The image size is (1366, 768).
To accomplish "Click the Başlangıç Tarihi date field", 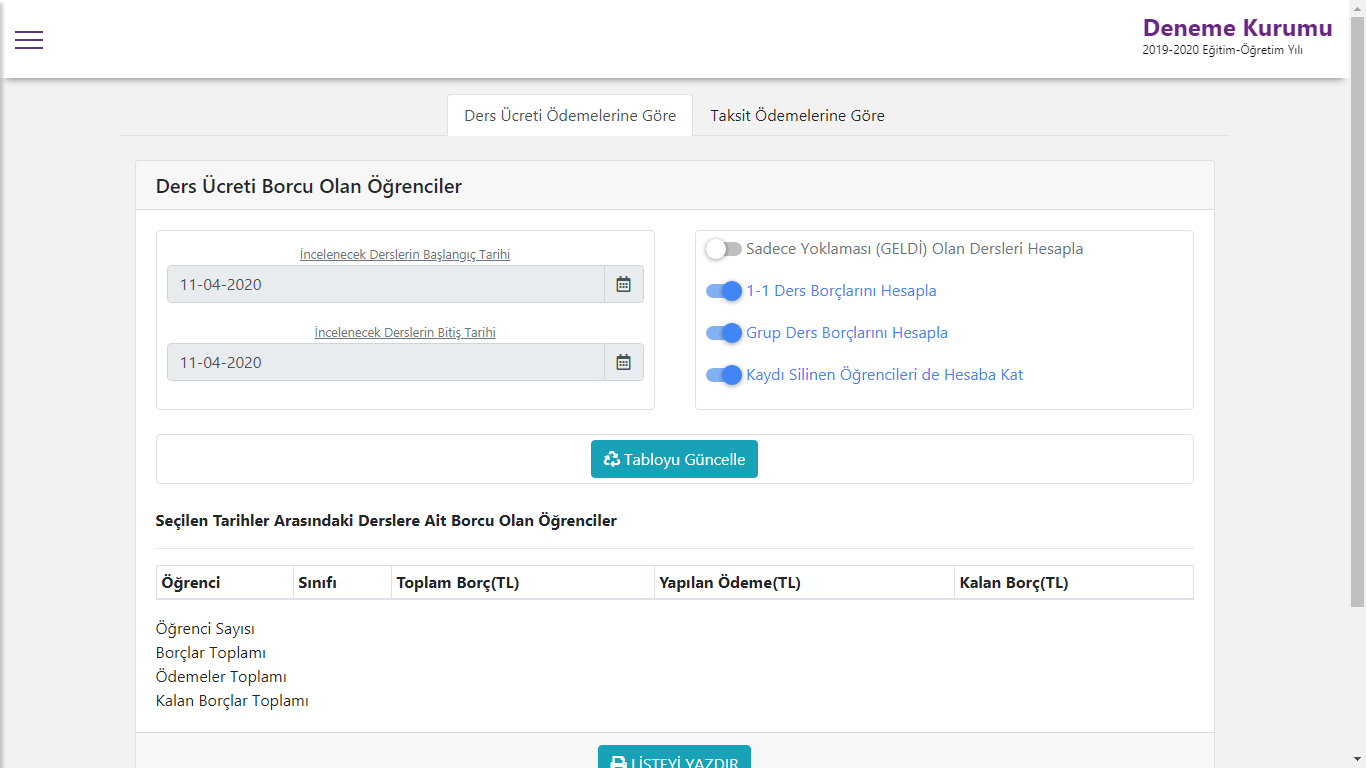I will pyautogui.click(x=386, y=284).
